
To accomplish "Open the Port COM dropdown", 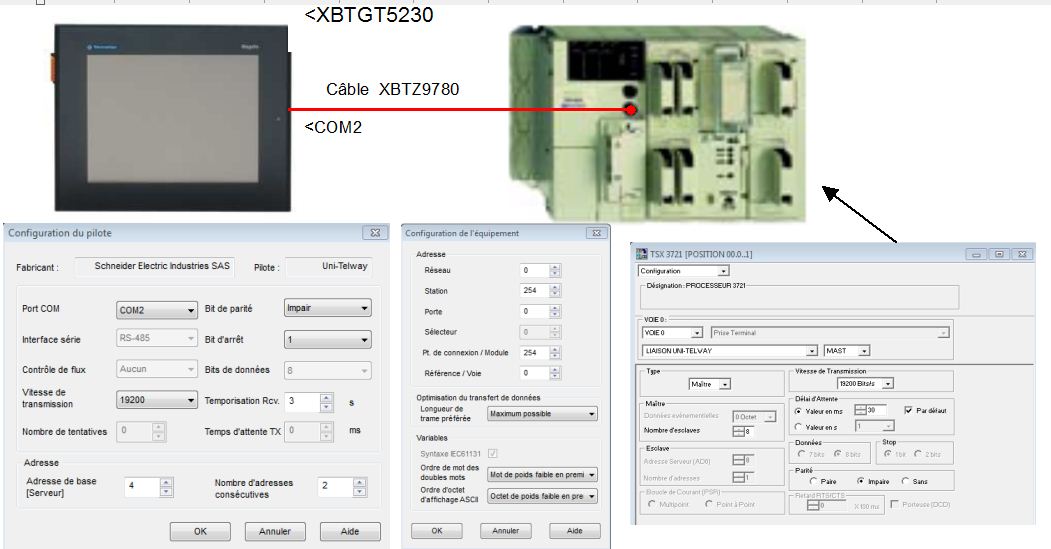I will click(x=156, y=310).
